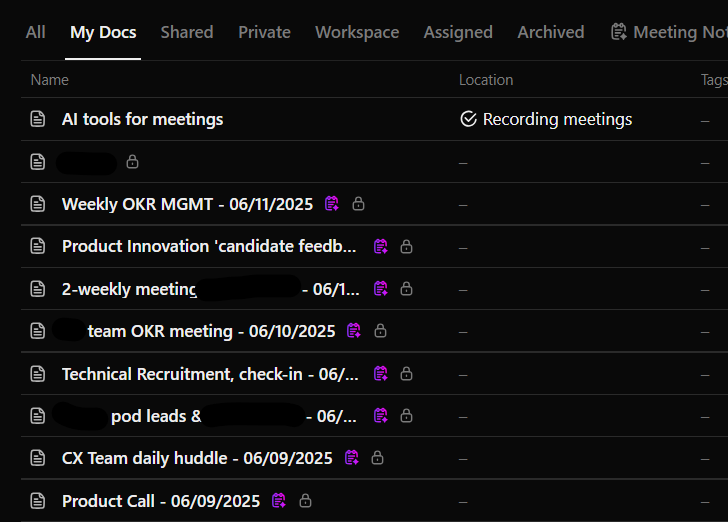This screenshot has height=522, width=728.
Task: Open Weekly OKR MGMT - 06/11/2025 doc
Action: (188, 204)
